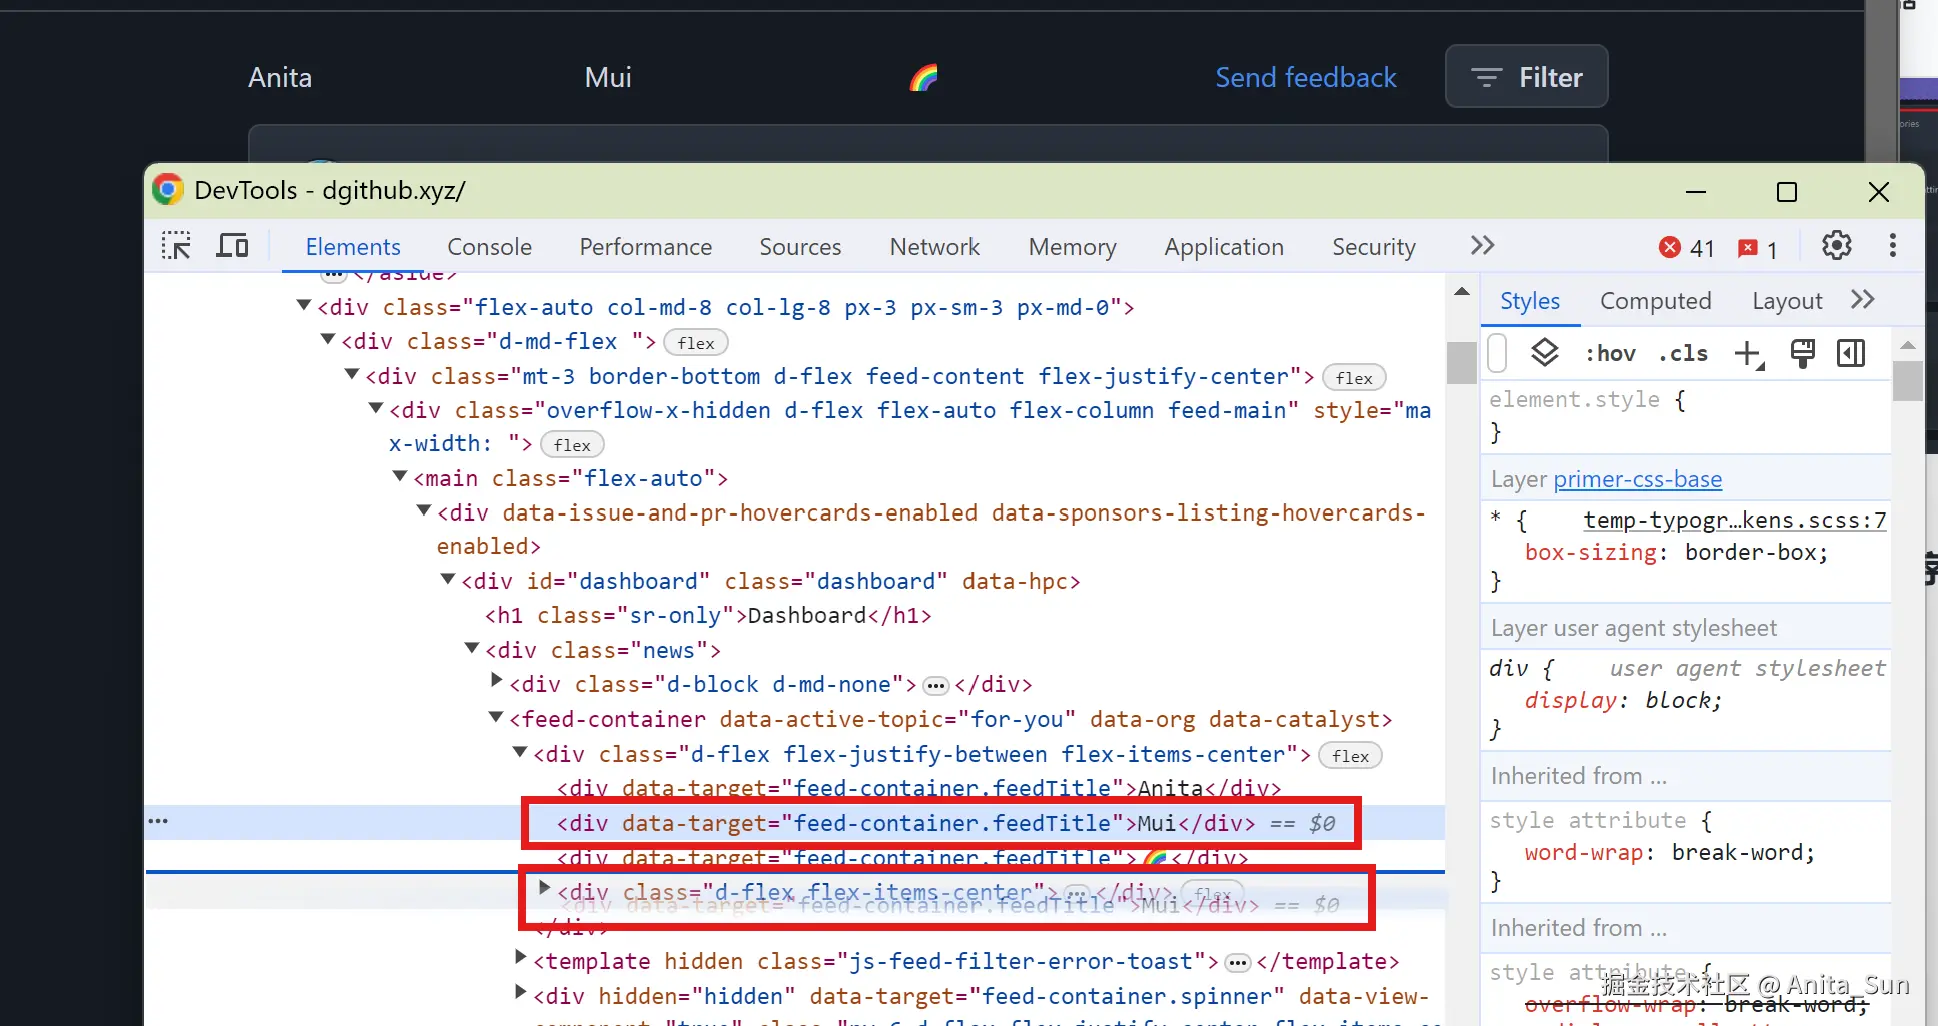Collapse the flex-auto col-md-8 div node
1938x1026 pixels.
(x=304, y=306)
